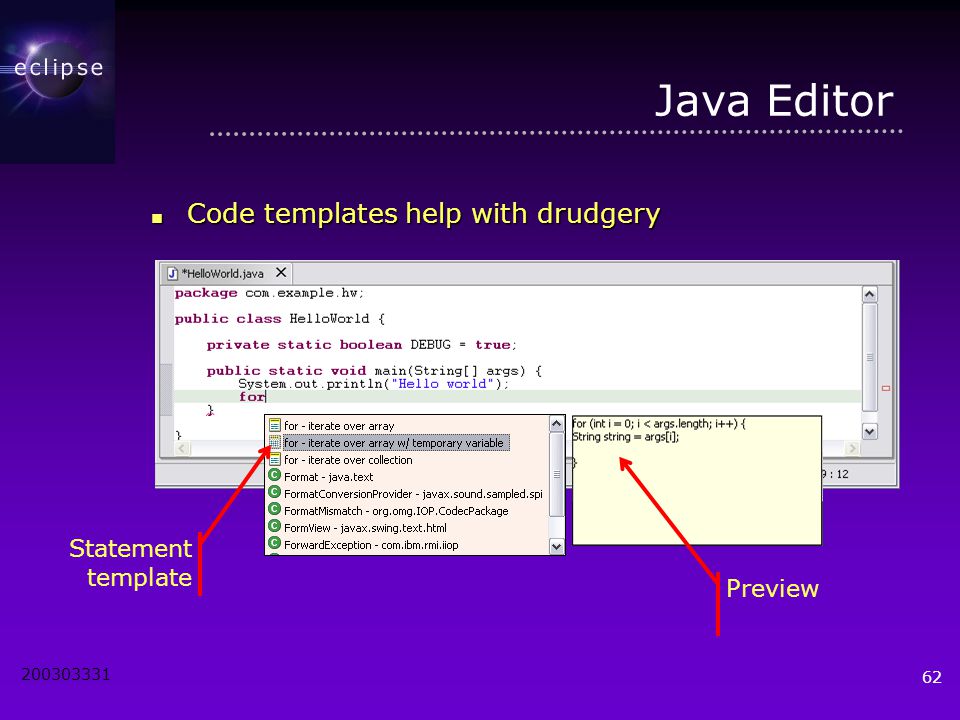Click editor vertical scroll-down arrow
Image resolution: width=960 pixels, height=720 pixels.
coord(869,431)
